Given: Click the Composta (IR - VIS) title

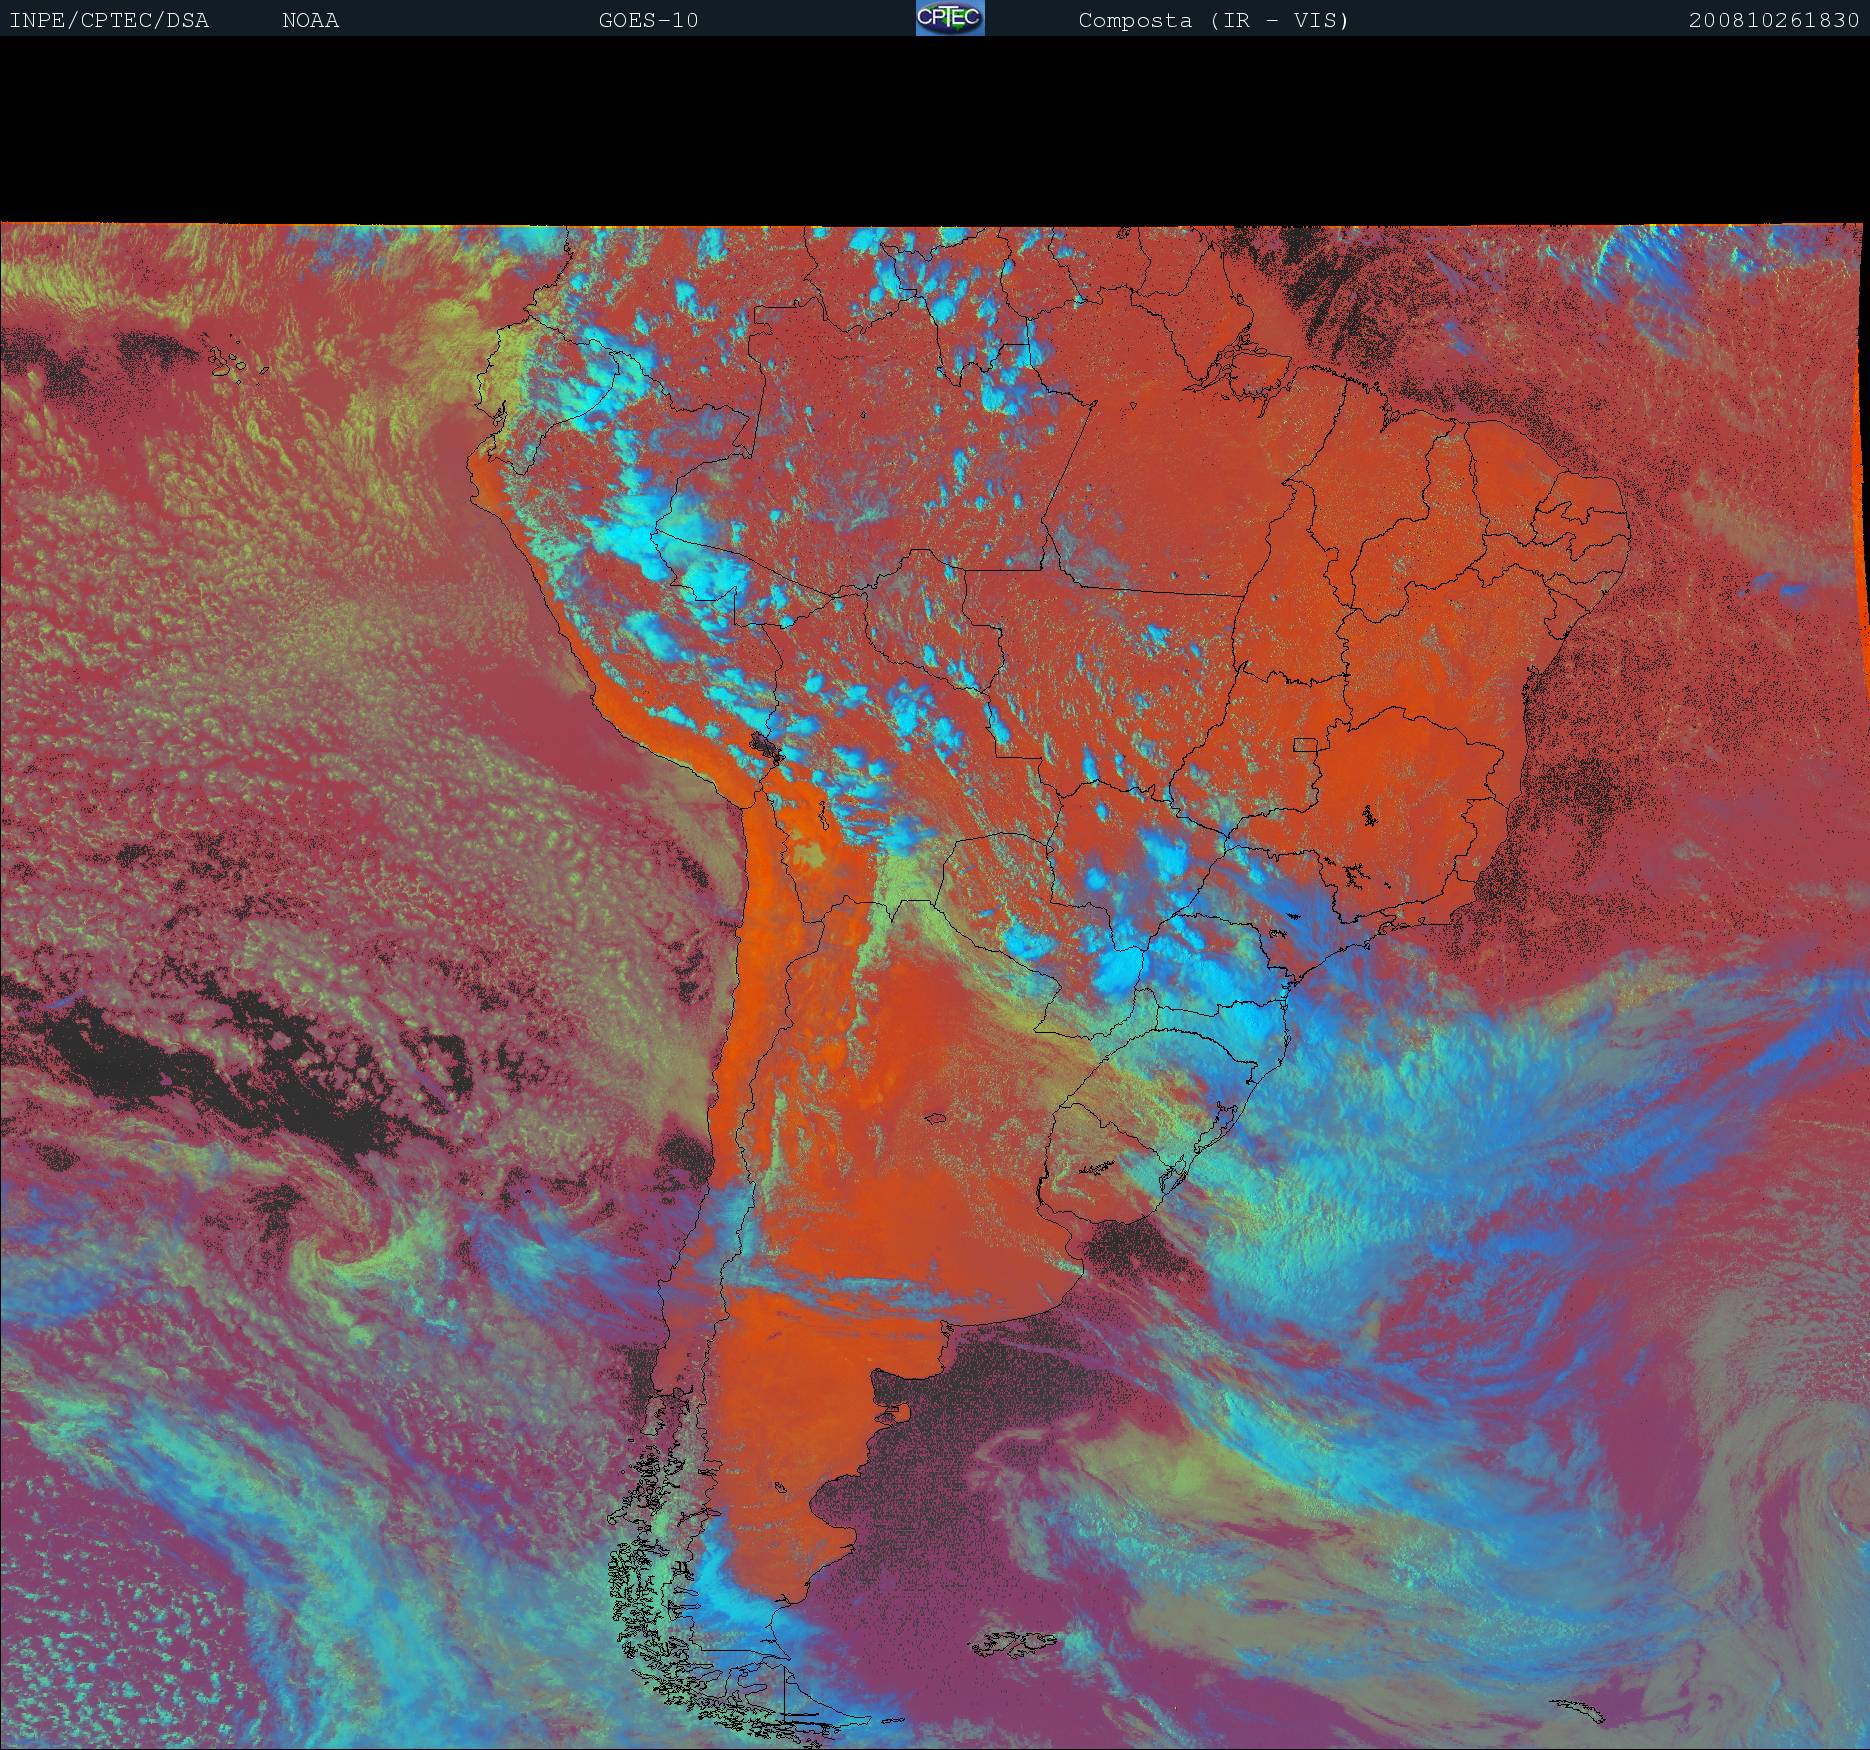Looking at the screenshot, I should click(1213, 20).
